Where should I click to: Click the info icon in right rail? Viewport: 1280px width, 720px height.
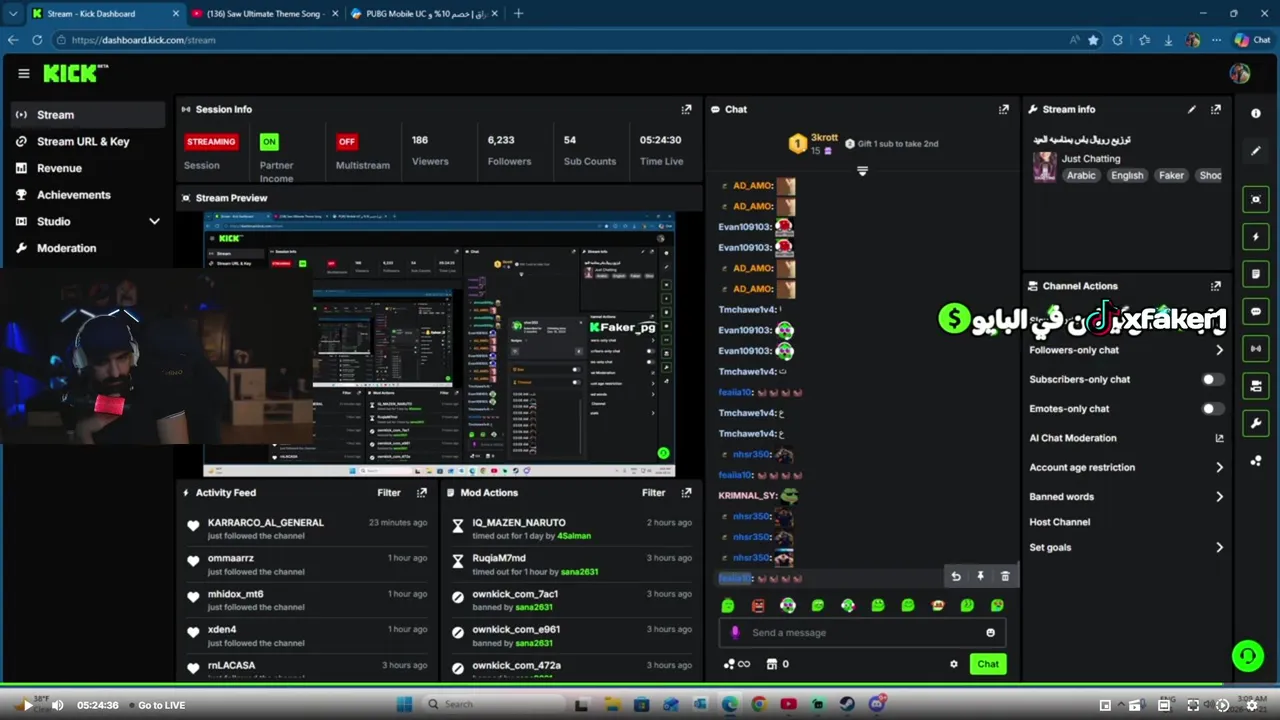[x=1256, y=113]
